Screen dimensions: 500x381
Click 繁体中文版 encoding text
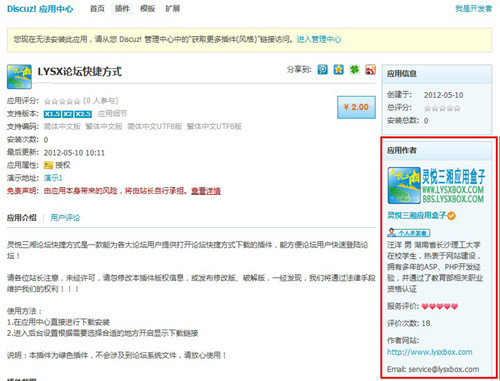coord(104,127)
